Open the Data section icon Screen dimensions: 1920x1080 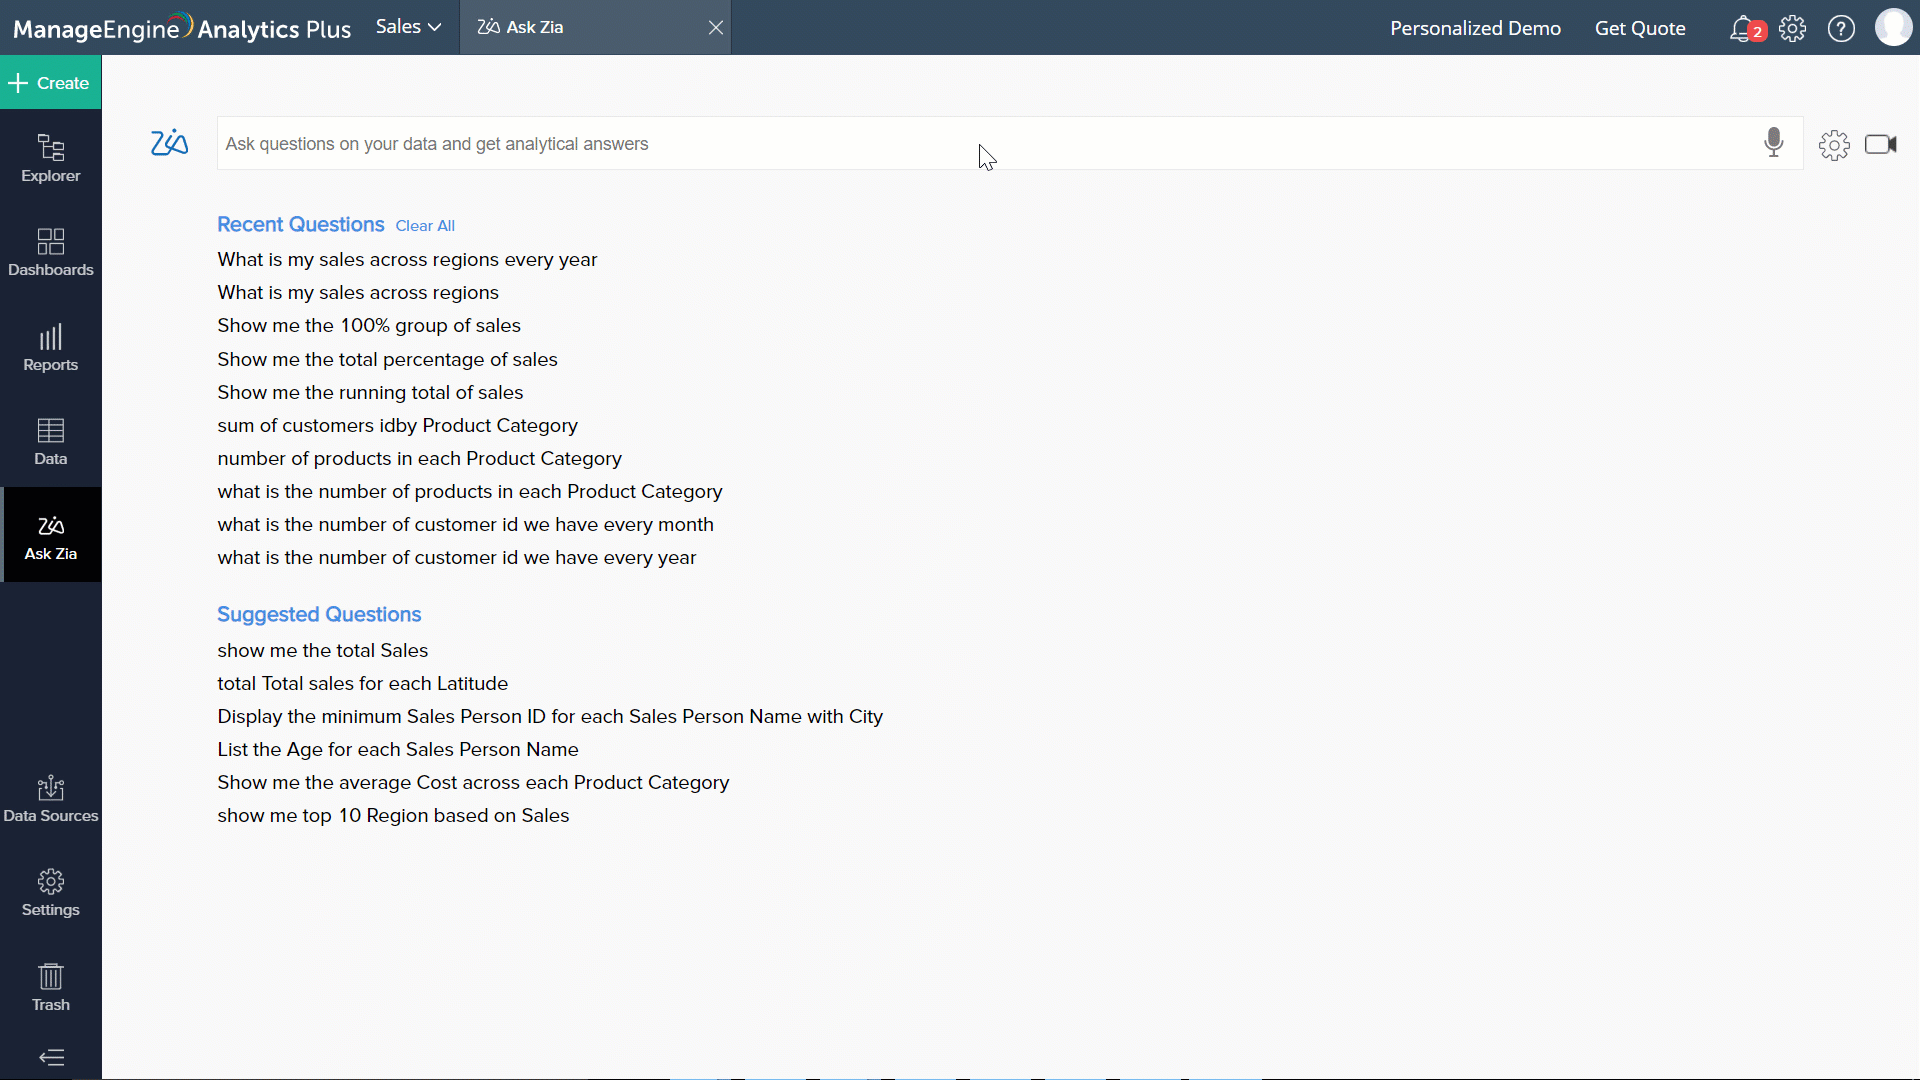click(x=51, y=441)
